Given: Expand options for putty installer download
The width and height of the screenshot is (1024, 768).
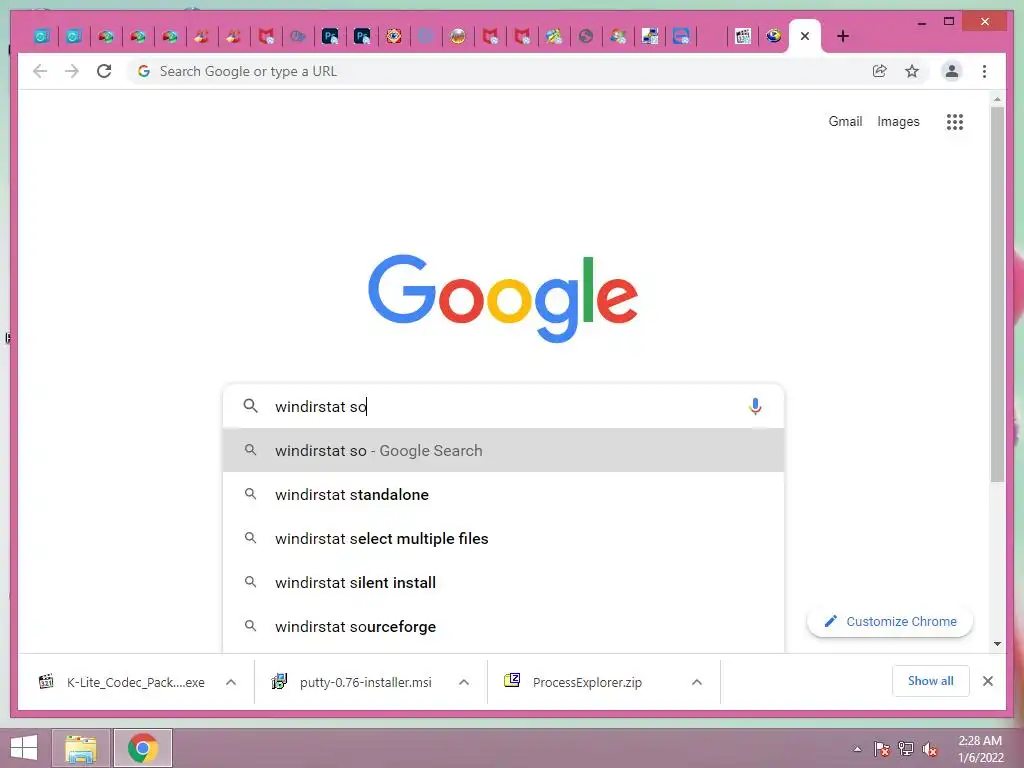Looking at the screenshot, I should click(x=464, y=682).
